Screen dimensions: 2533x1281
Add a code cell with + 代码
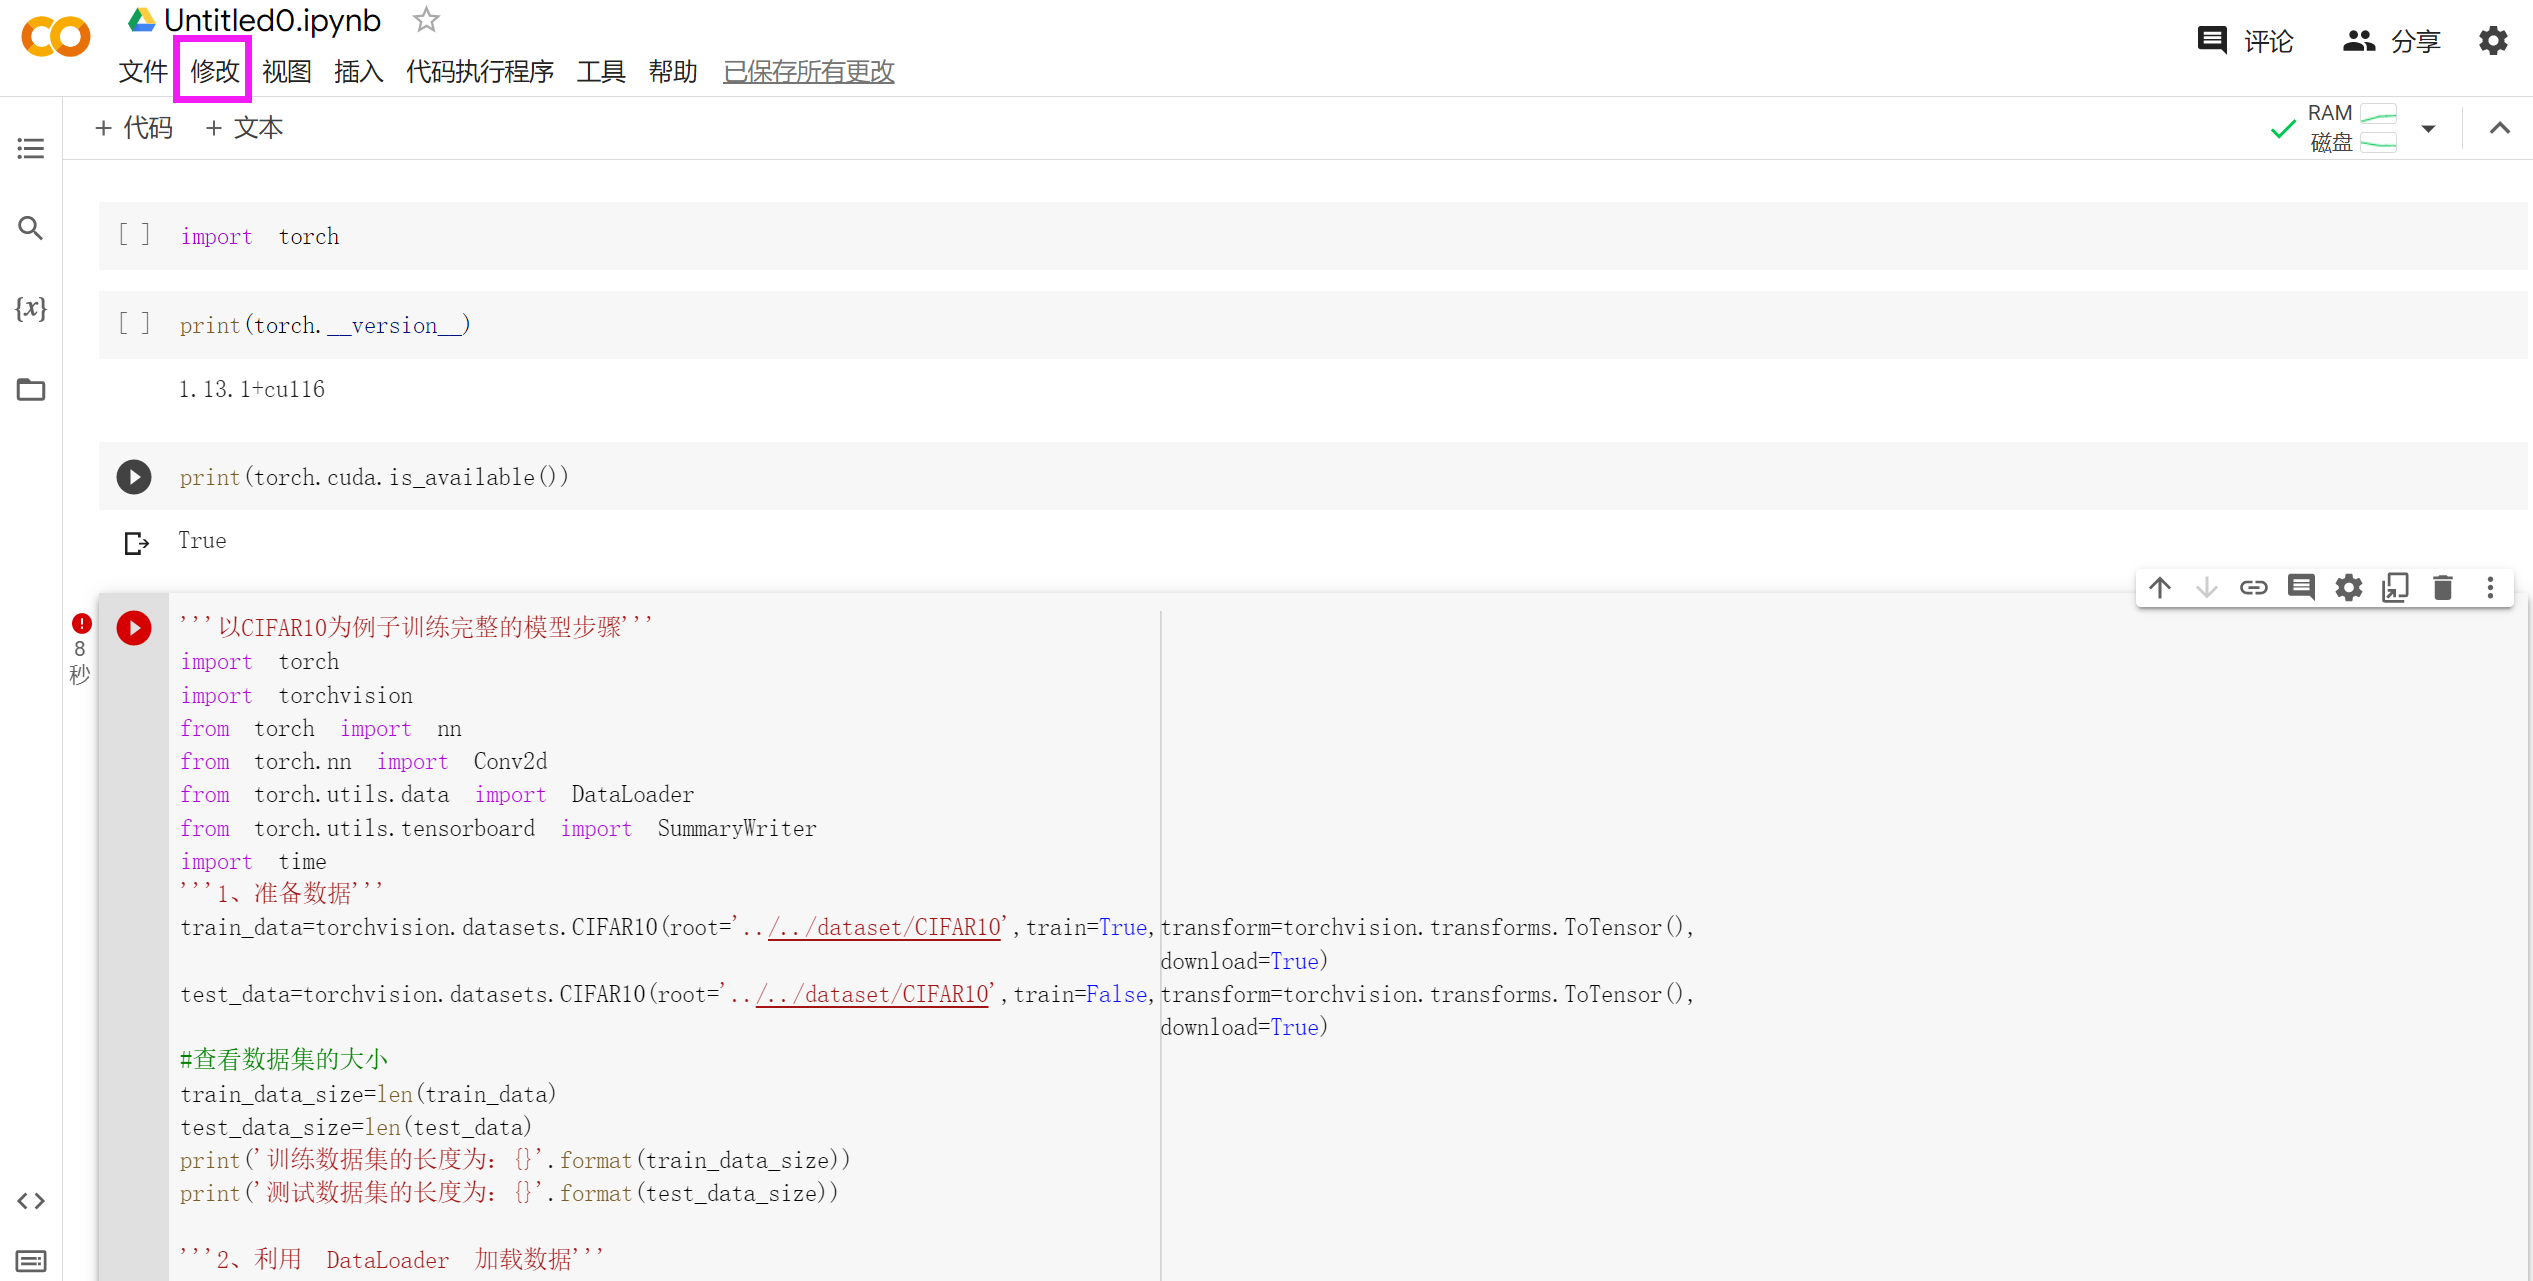tap(134, 128)
